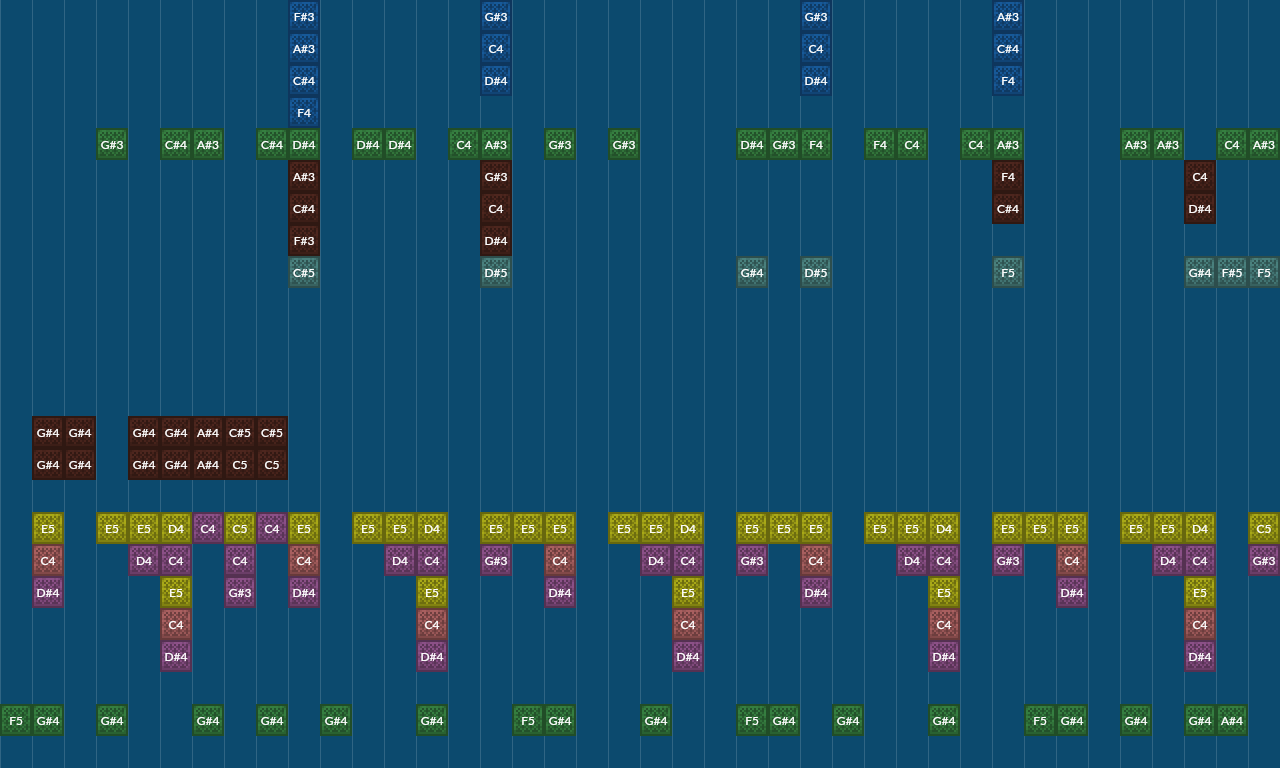1280x768 pixels.
Task: Click green D#4 note directly below blue F4
Action: coord(304,145)
